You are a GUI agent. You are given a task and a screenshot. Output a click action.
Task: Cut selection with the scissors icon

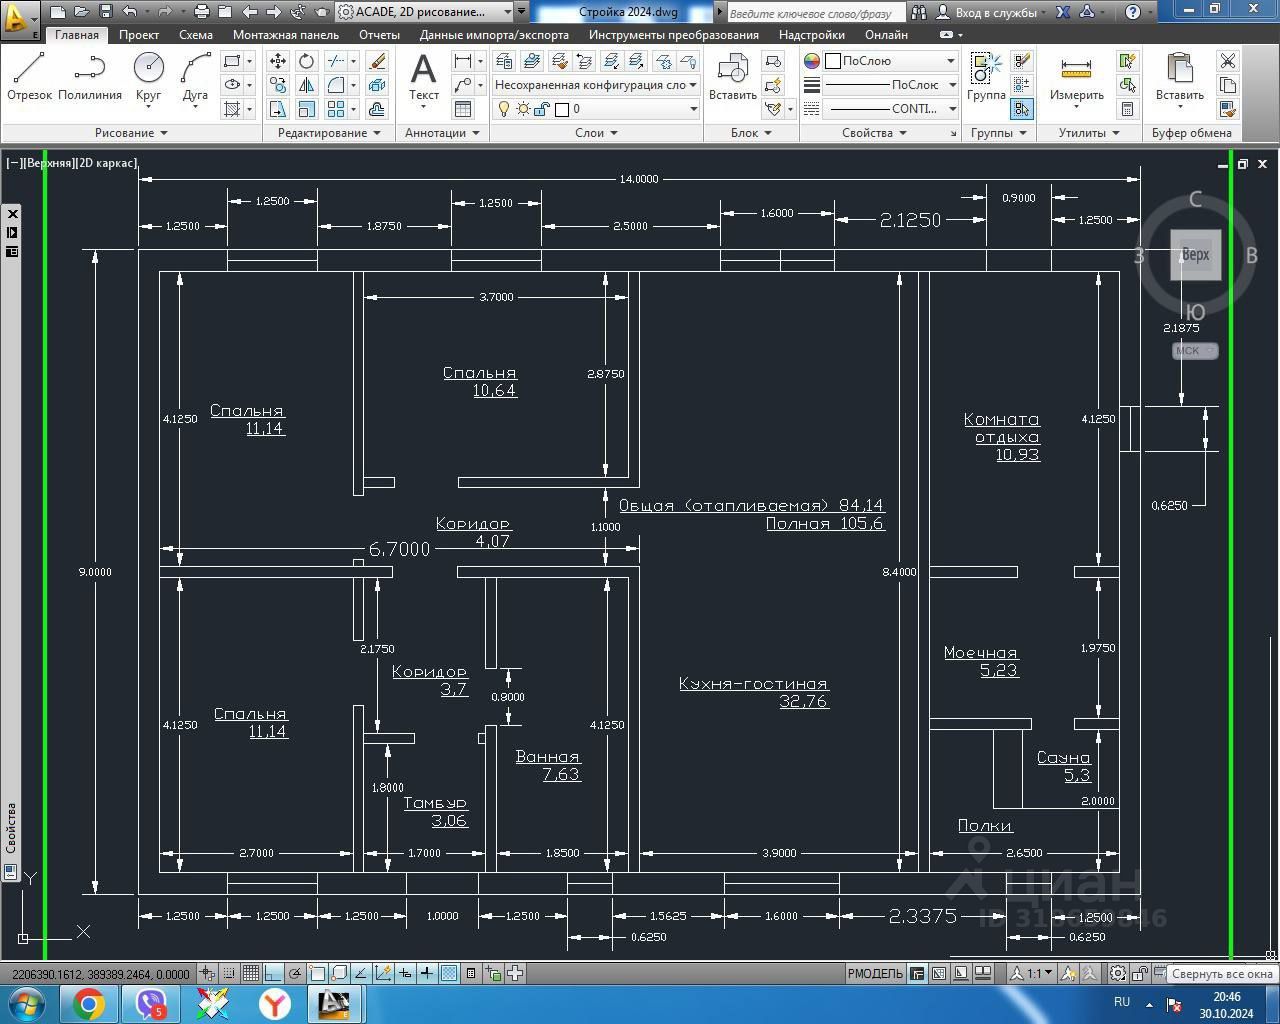pyautogui.click(x=1228, y=61)
